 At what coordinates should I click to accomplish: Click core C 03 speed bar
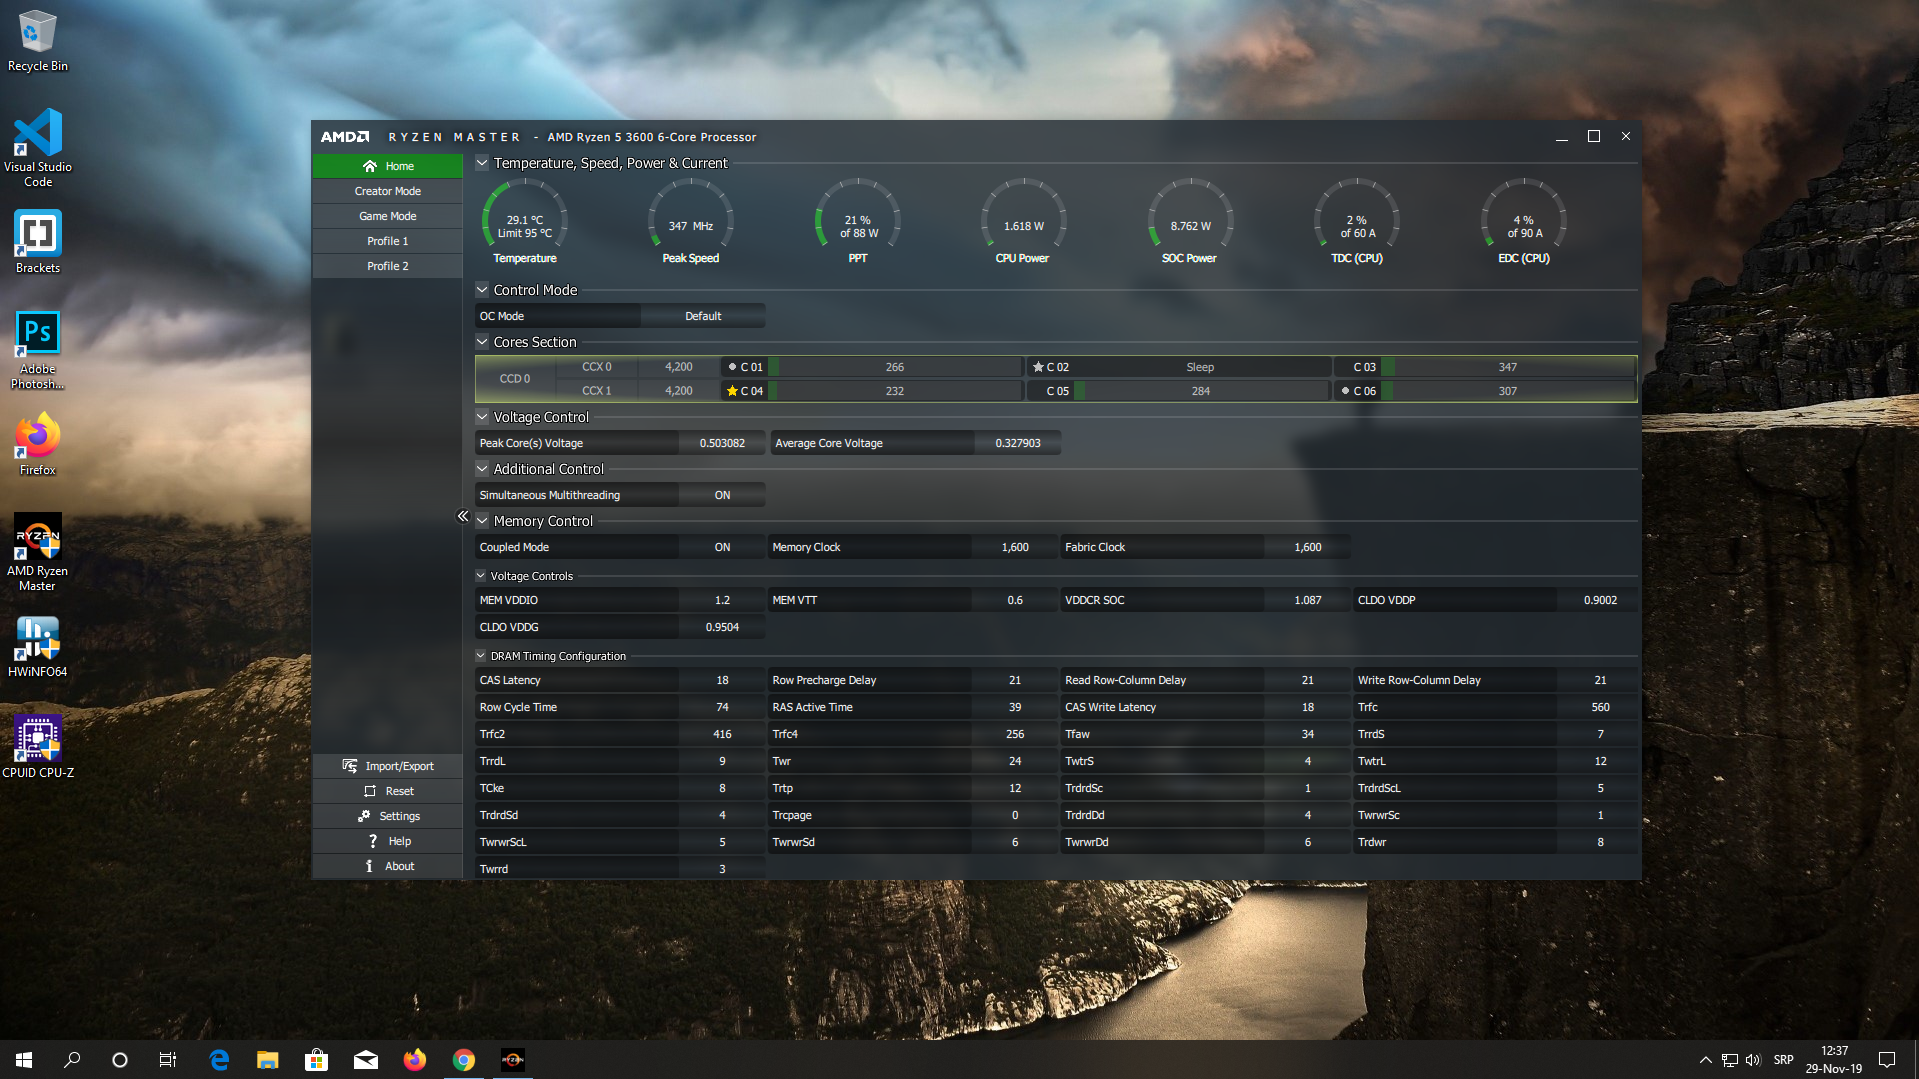tap(1508, 367)
